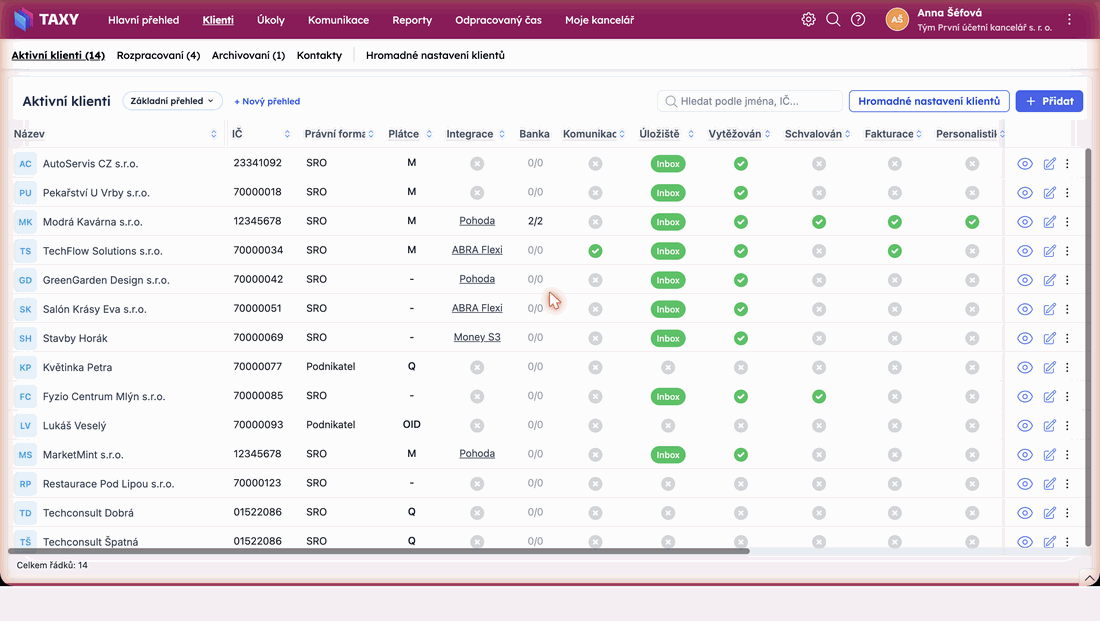1100x621 pixels.
Task: Click the outlined Hromadné nastavení klientů button
Action: coord(929,101)
